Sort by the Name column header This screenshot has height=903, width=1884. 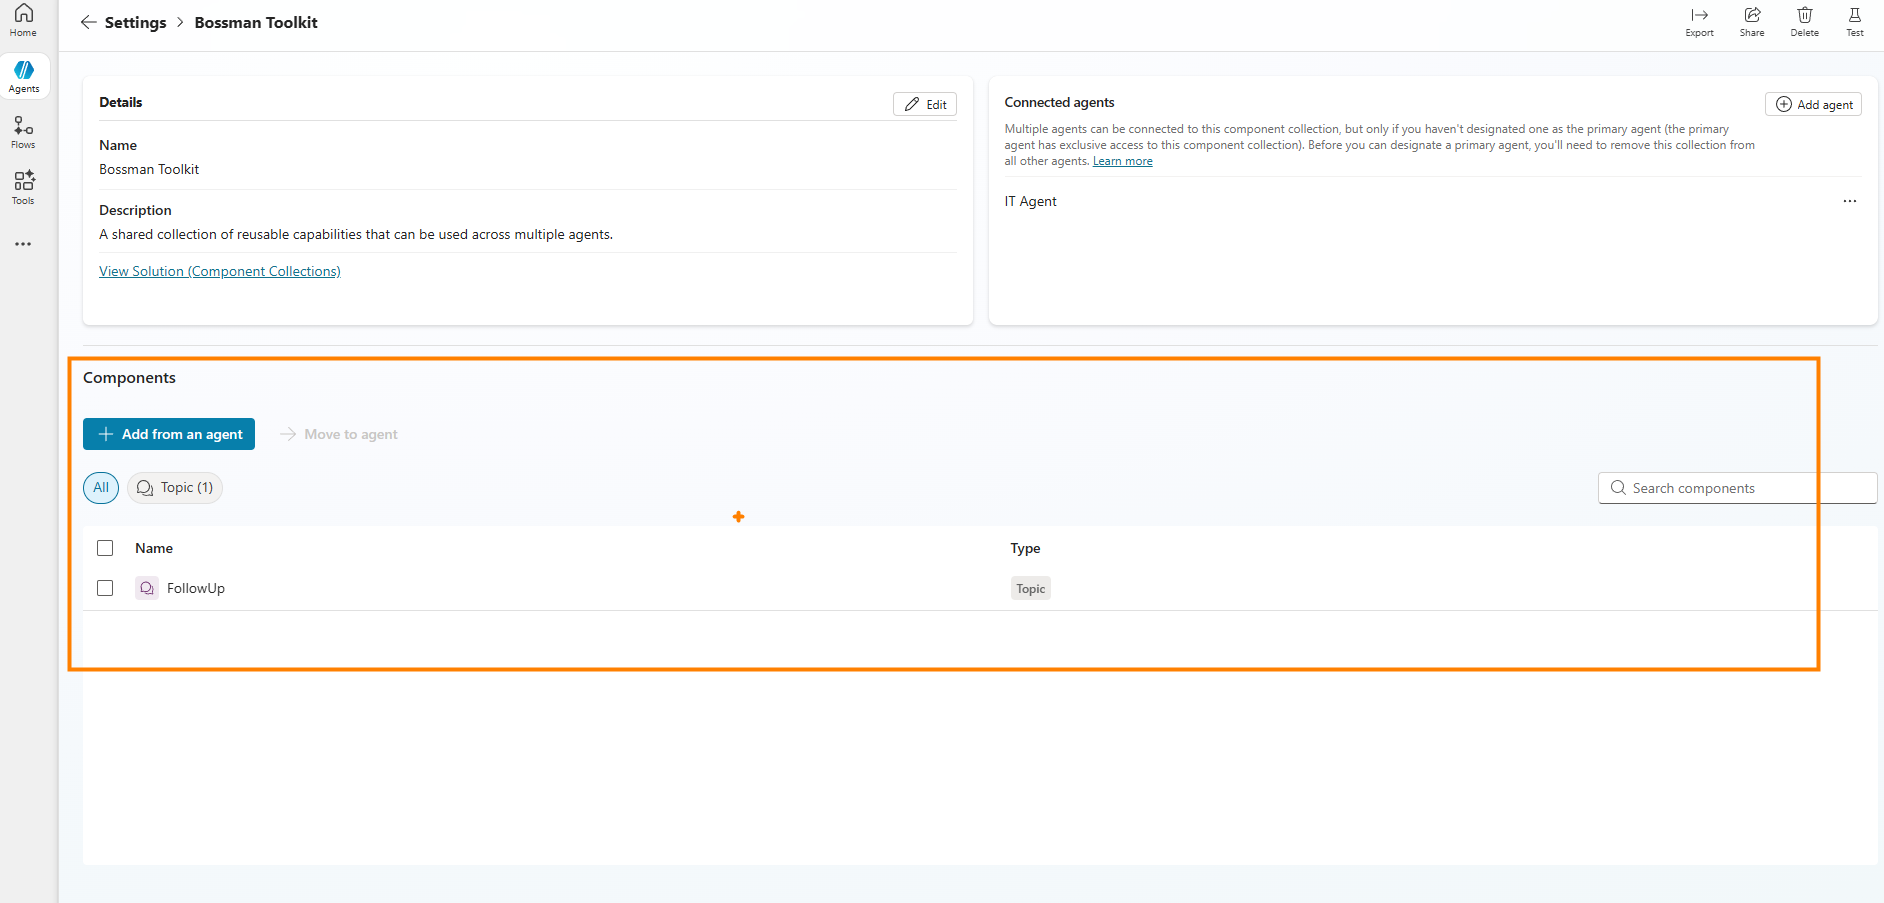coord(154,548)
